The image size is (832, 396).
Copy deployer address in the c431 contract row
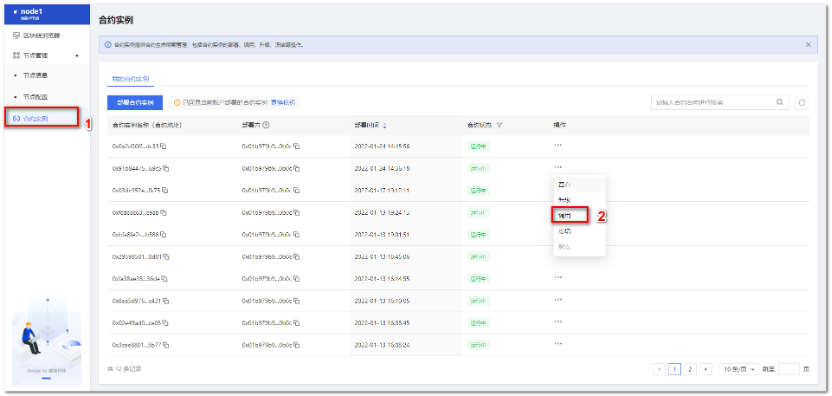tap(297, 301)
